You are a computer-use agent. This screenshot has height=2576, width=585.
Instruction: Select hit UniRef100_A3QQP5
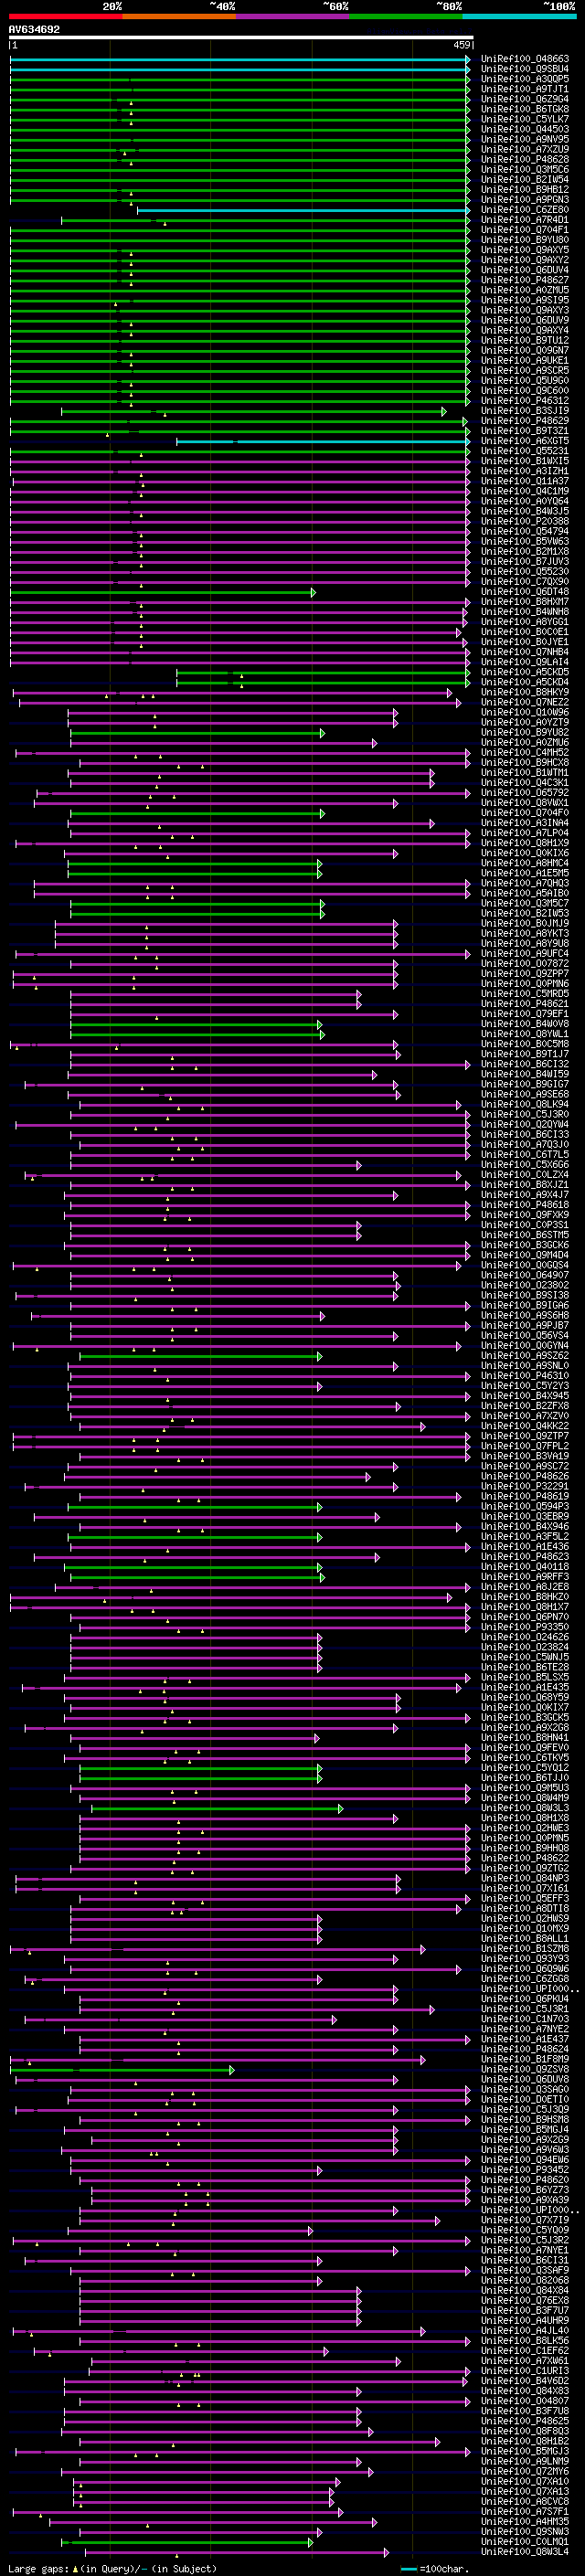525,79
